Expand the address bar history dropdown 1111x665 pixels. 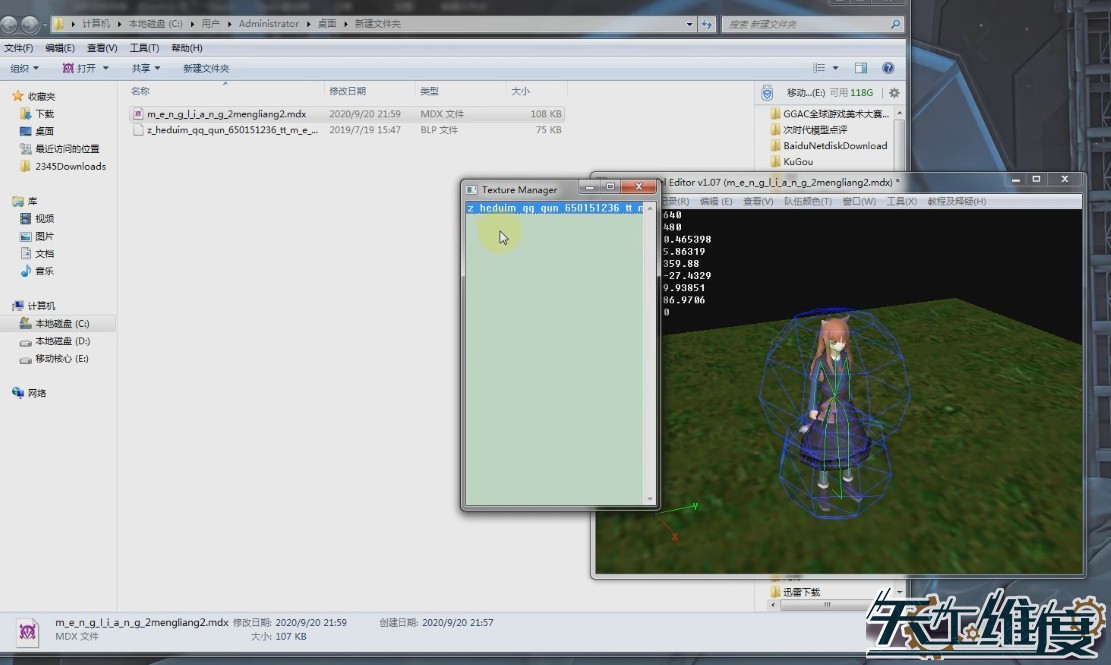tap(689, 24)
